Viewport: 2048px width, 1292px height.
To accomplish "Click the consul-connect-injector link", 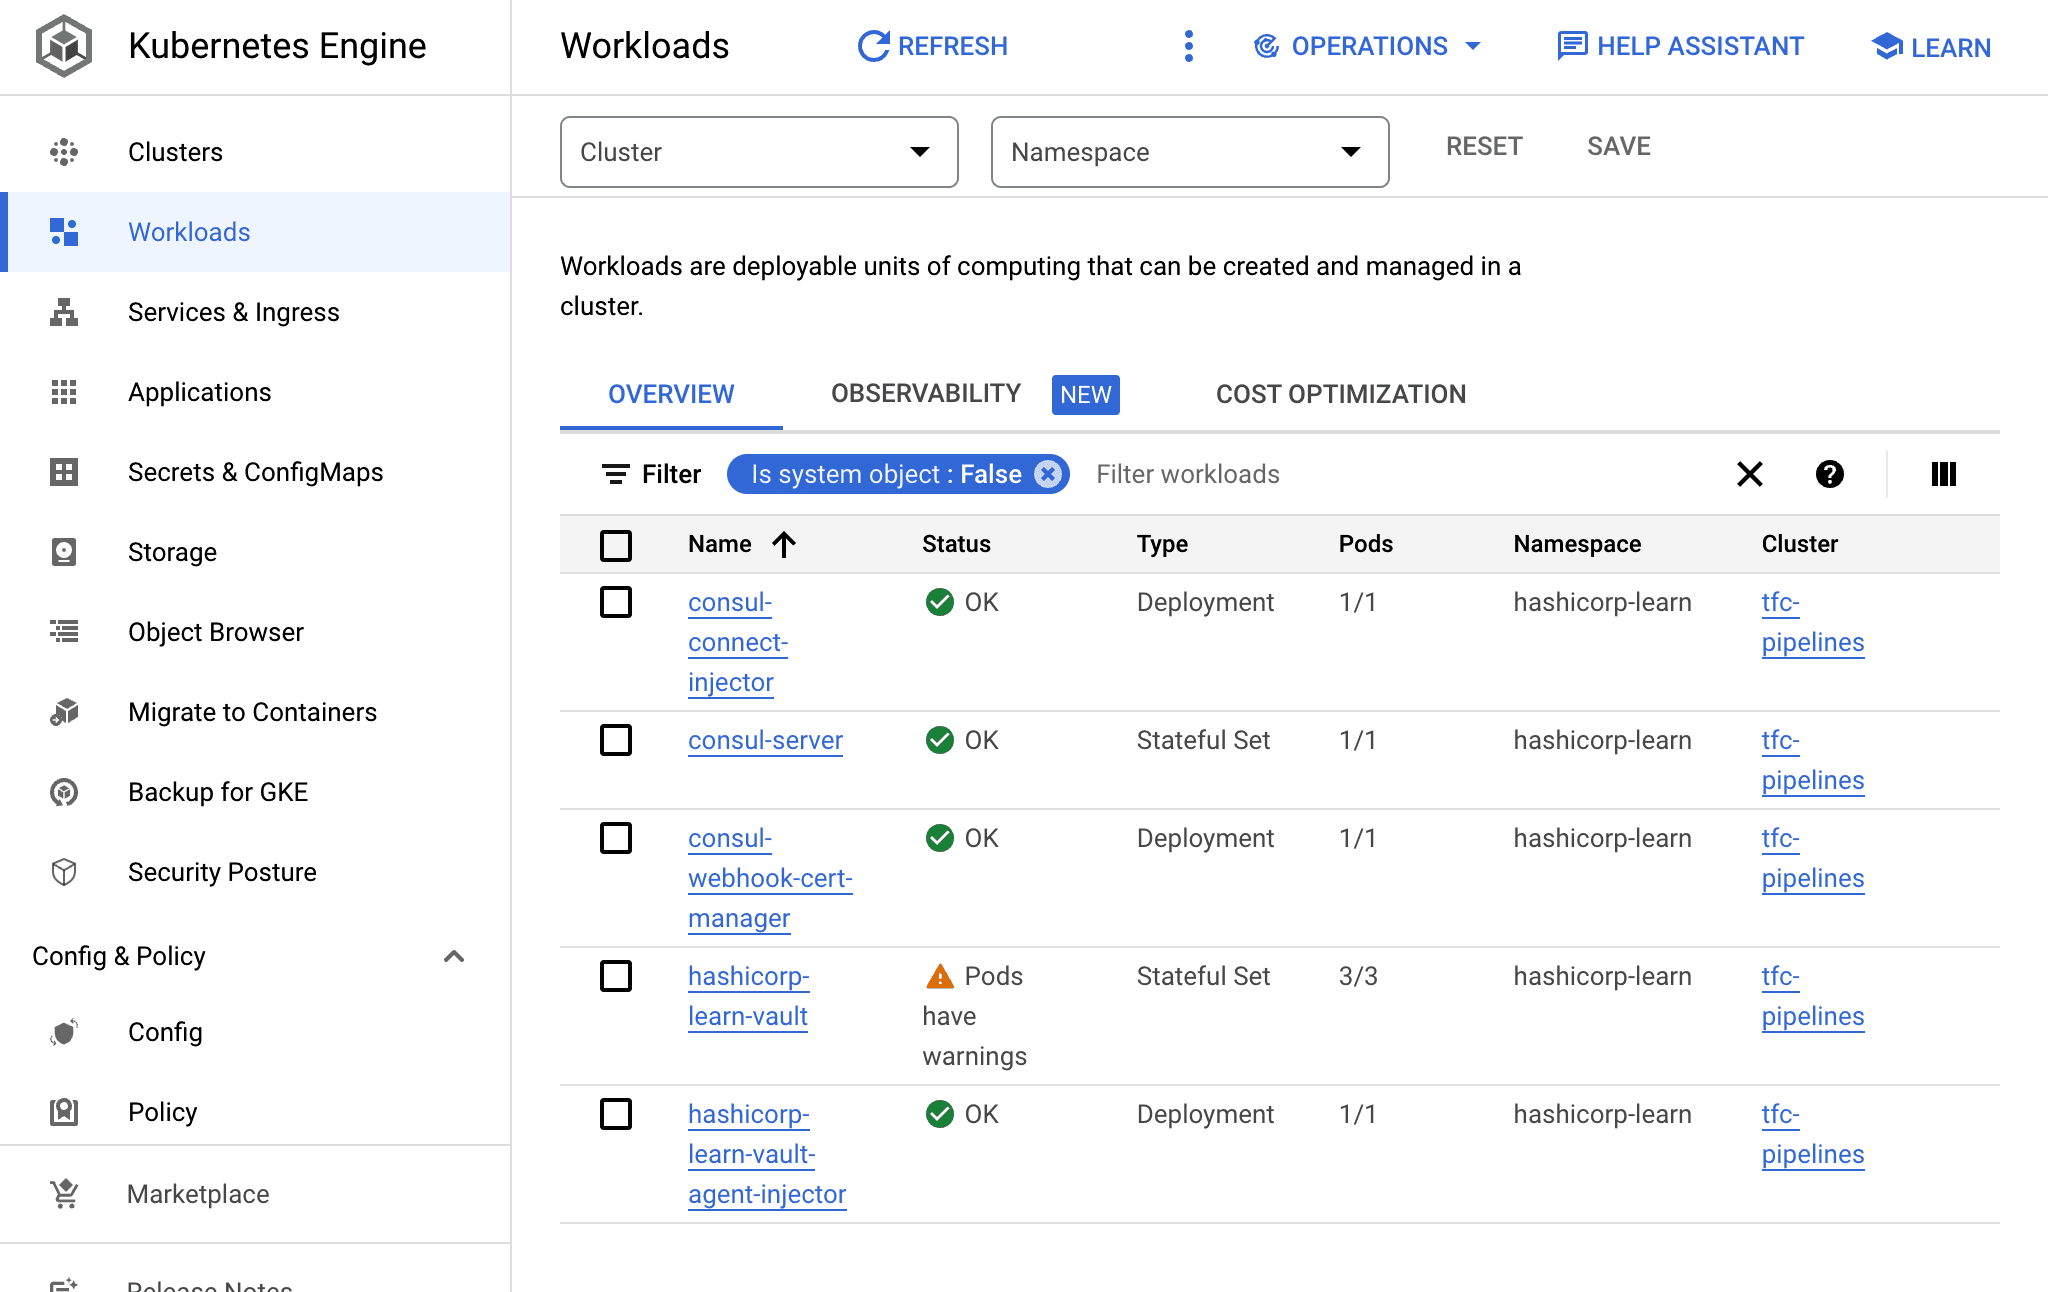I will click(x=738, y=642).
